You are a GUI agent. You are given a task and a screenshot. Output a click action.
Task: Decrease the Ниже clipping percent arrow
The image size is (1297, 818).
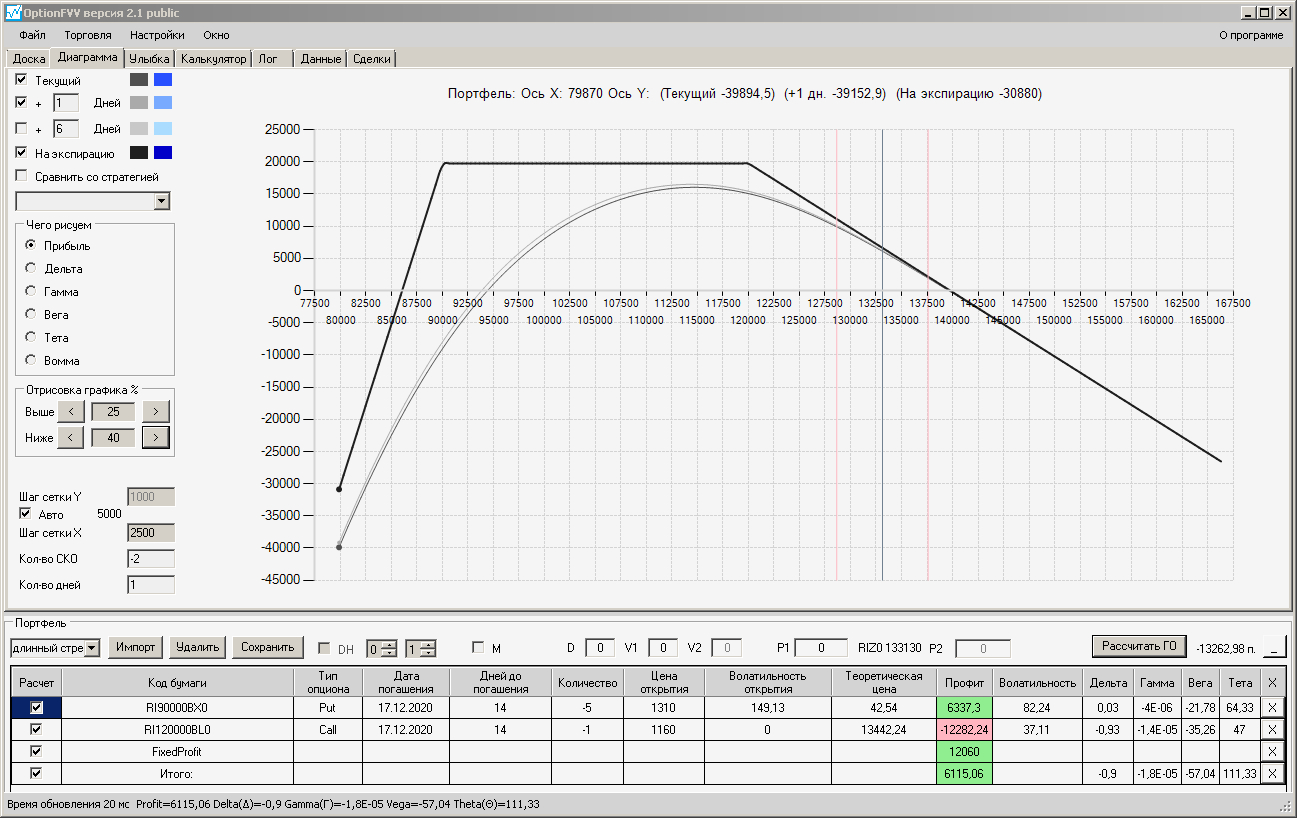(70, 437)
